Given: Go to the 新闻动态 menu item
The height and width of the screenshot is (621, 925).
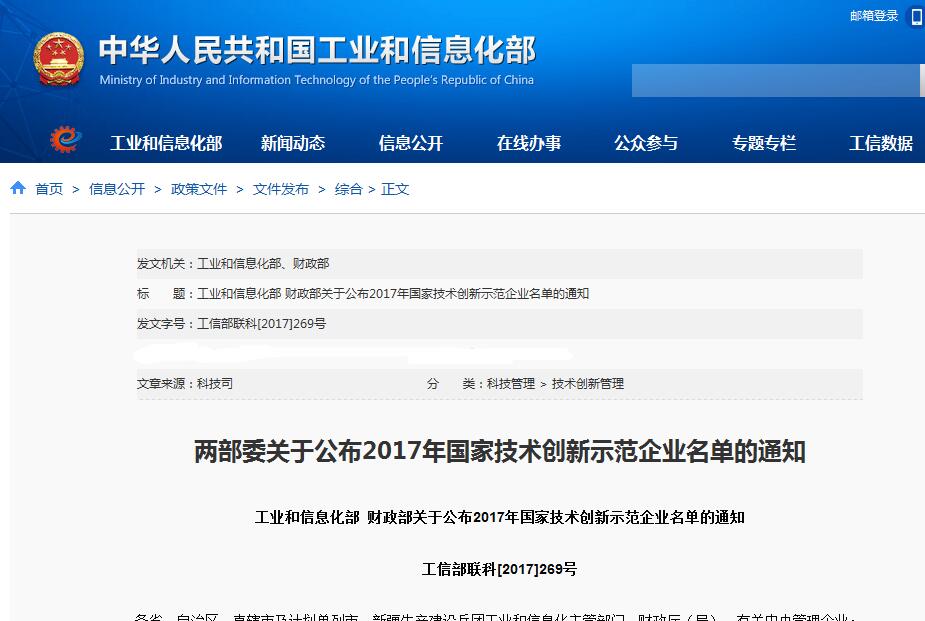Looking at the screenshot, I should [293, 143].
